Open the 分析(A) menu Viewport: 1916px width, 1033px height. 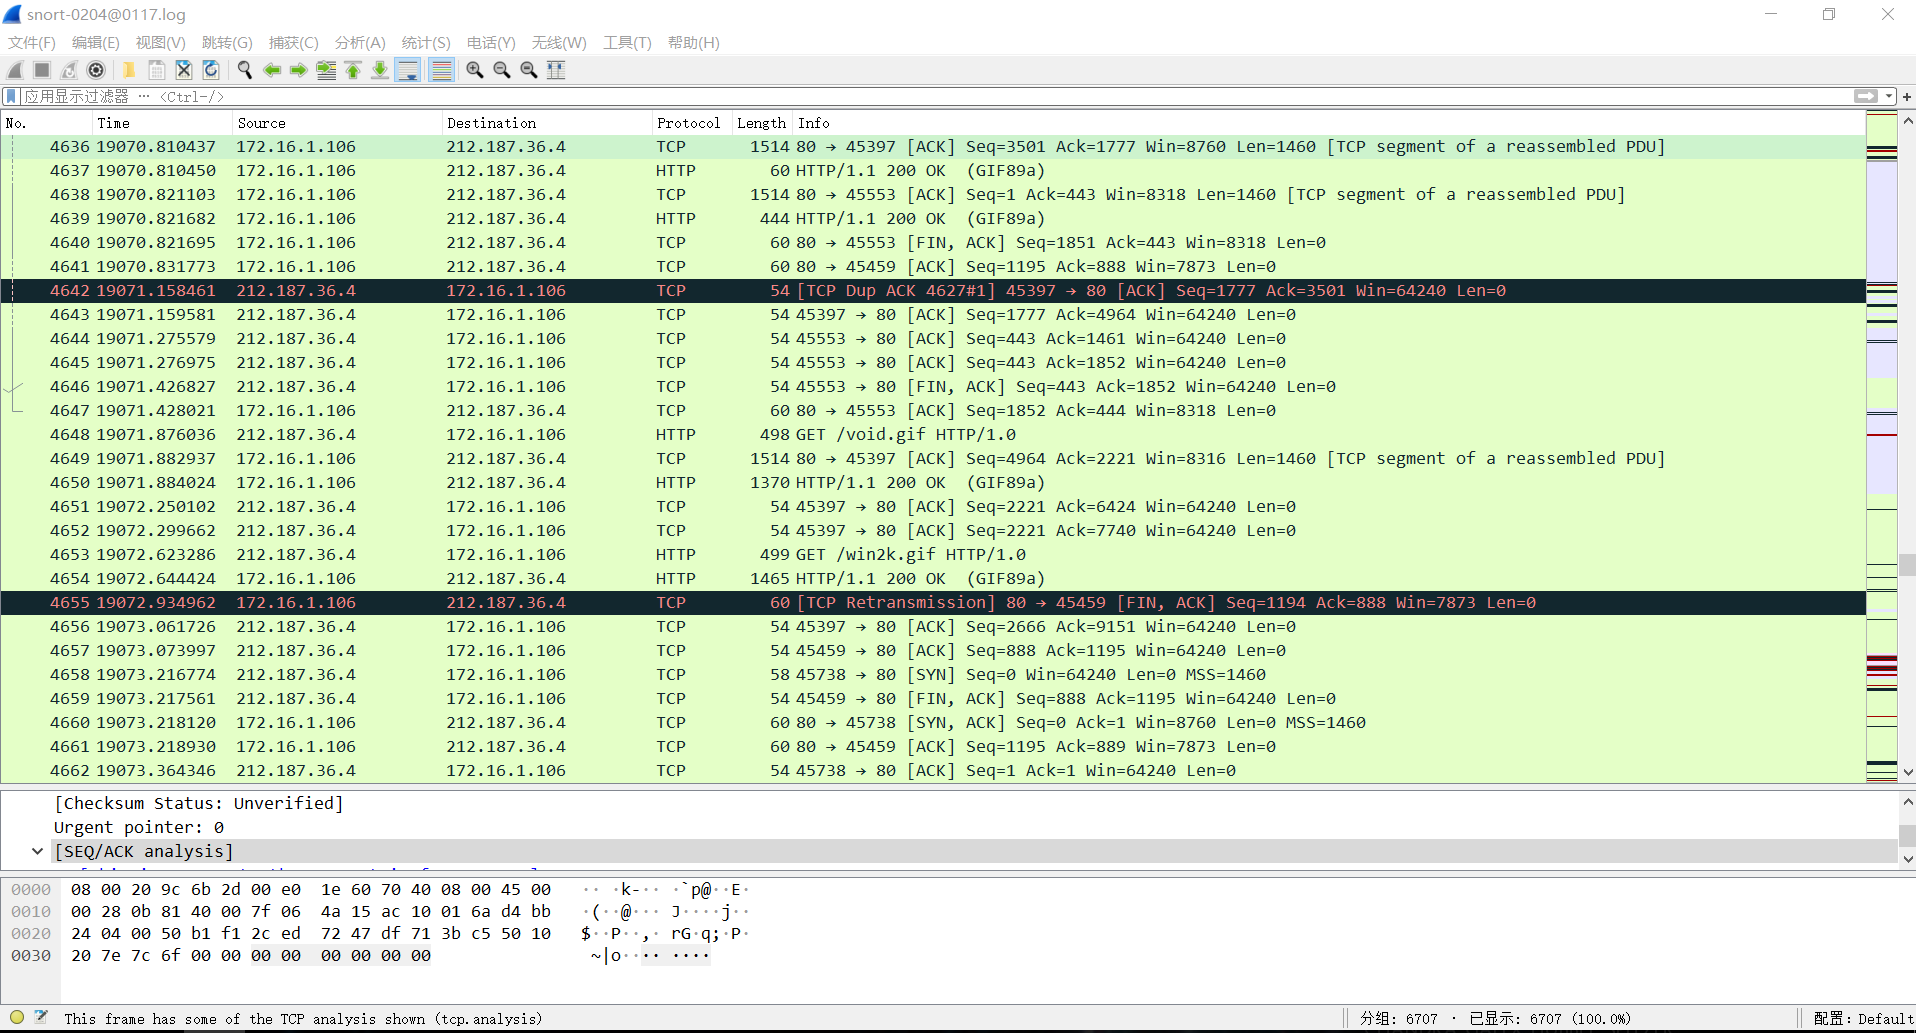[360, 43]
